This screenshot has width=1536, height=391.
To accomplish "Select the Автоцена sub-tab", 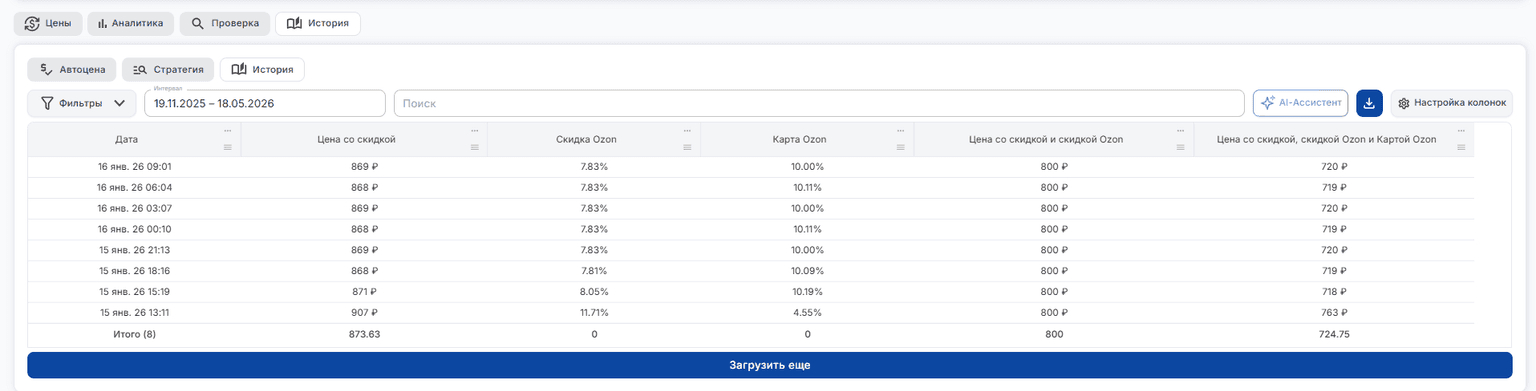I will (72, 70).
